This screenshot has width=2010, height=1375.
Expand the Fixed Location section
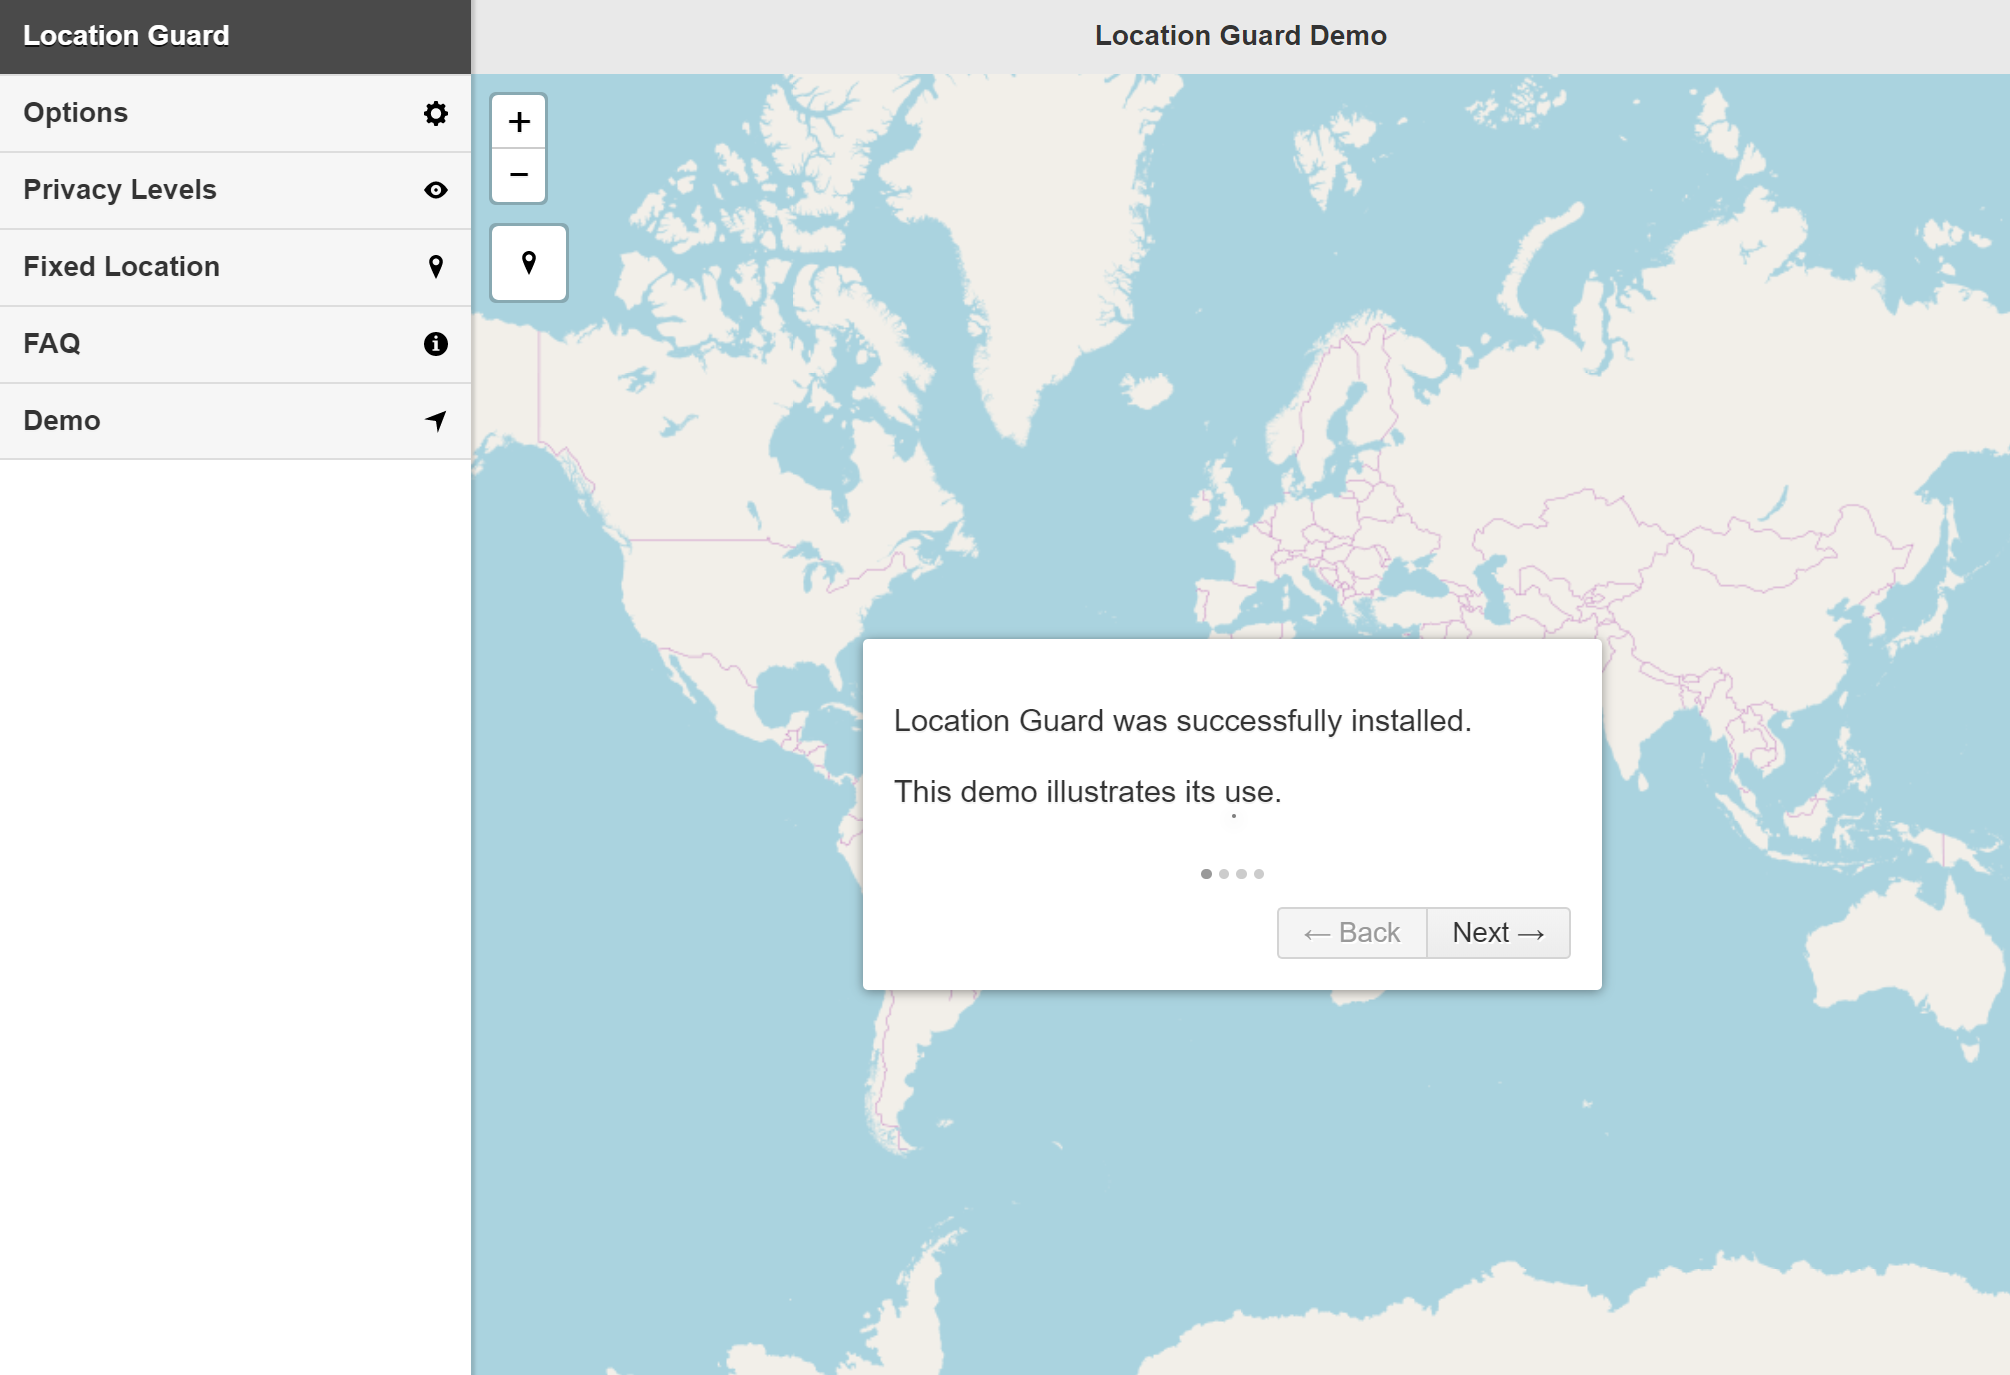click(x=235, y=266)
